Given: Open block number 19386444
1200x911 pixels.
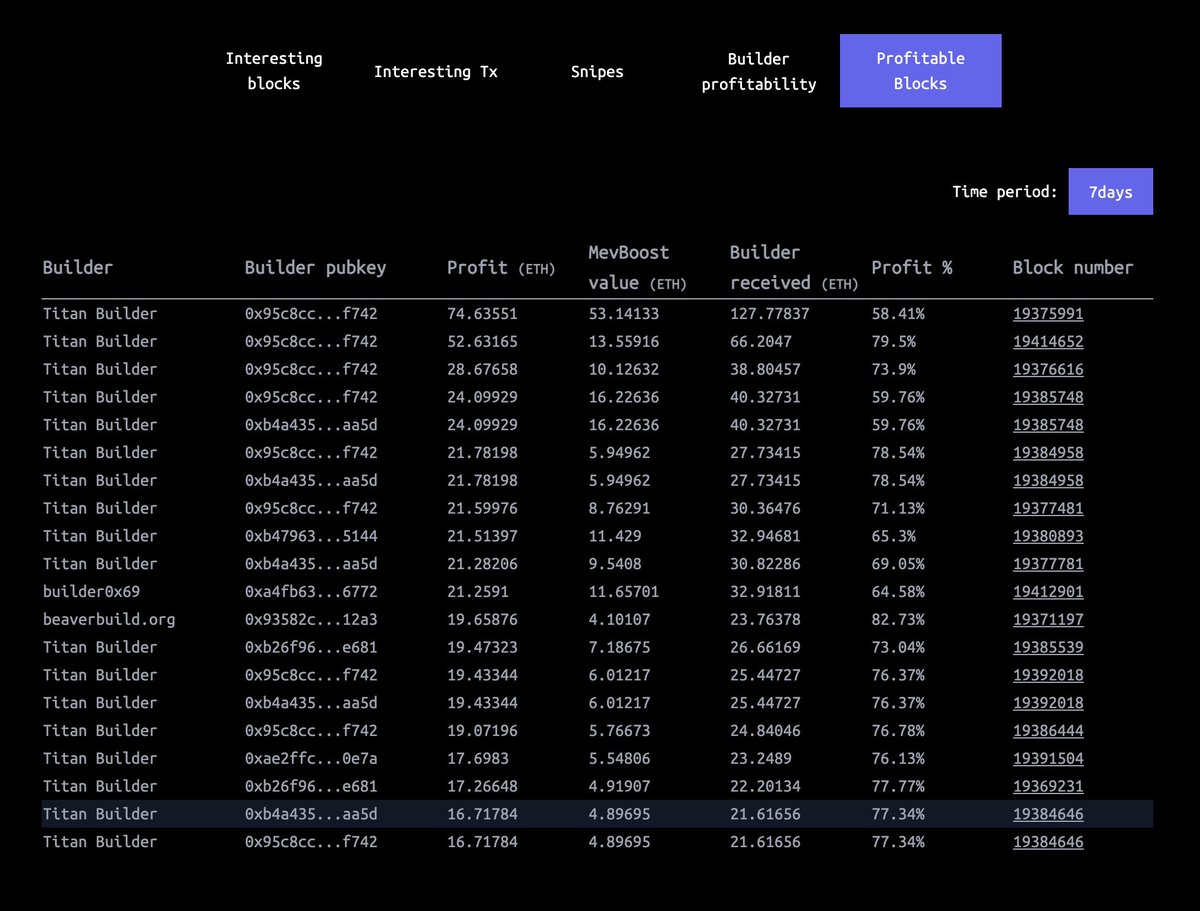Looking at the screenshot, I should coord(1048,731).
